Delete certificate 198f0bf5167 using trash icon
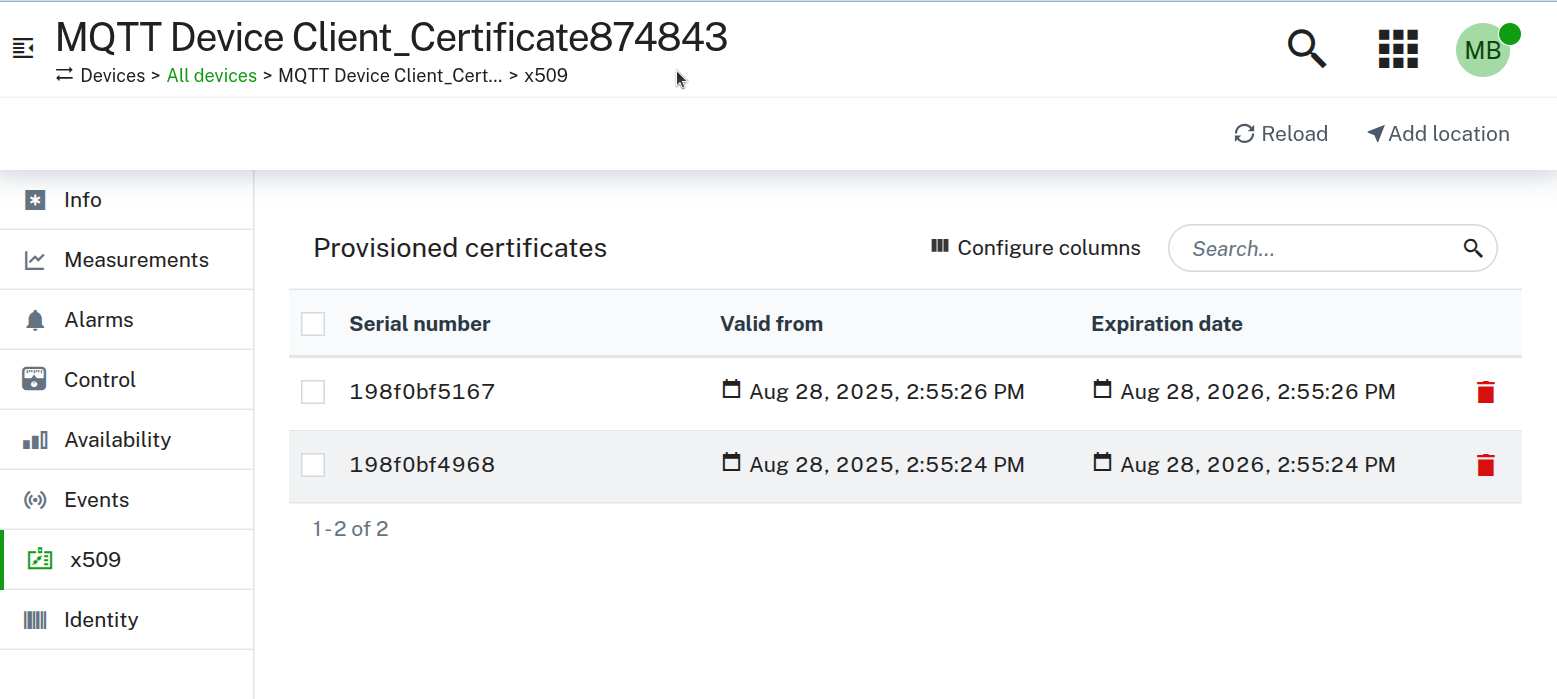The height and width of the screenshot is (699, 1557). coord(1485,392)
